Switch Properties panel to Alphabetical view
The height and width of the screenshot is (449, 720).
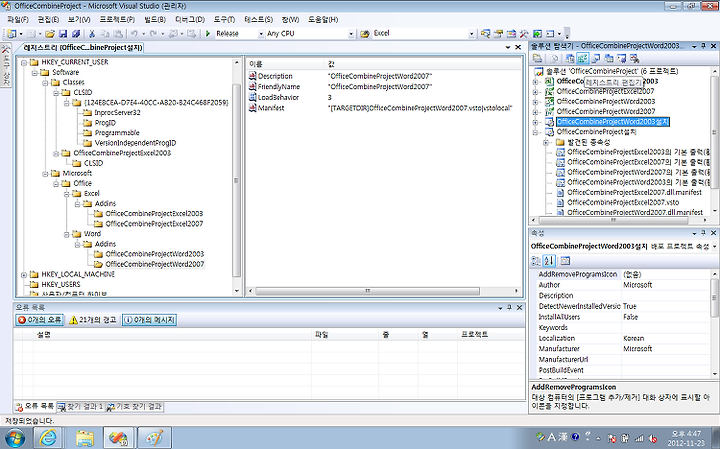click(x=549, y=261)
